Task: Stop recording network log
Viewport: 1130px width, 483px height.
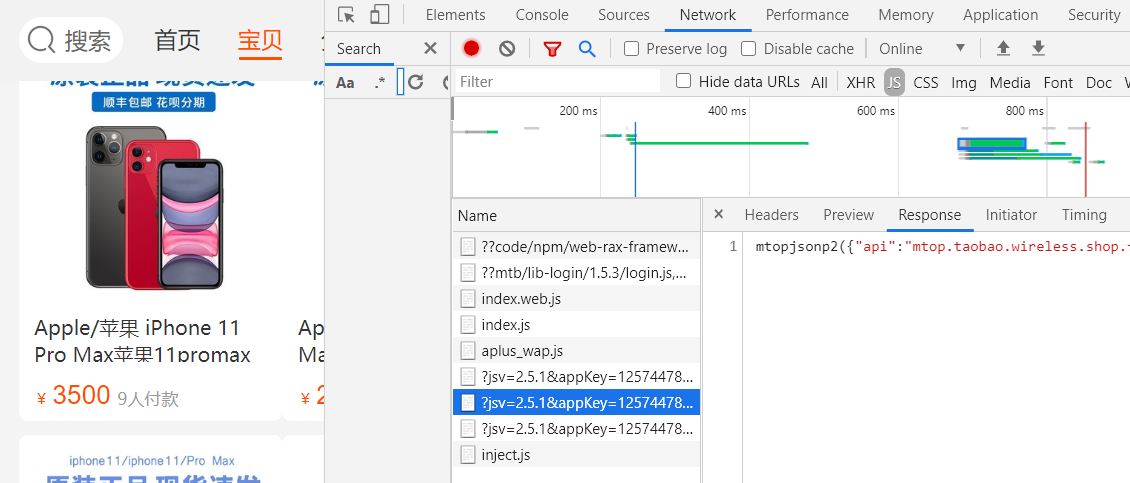Action: (x=472, y=48)
